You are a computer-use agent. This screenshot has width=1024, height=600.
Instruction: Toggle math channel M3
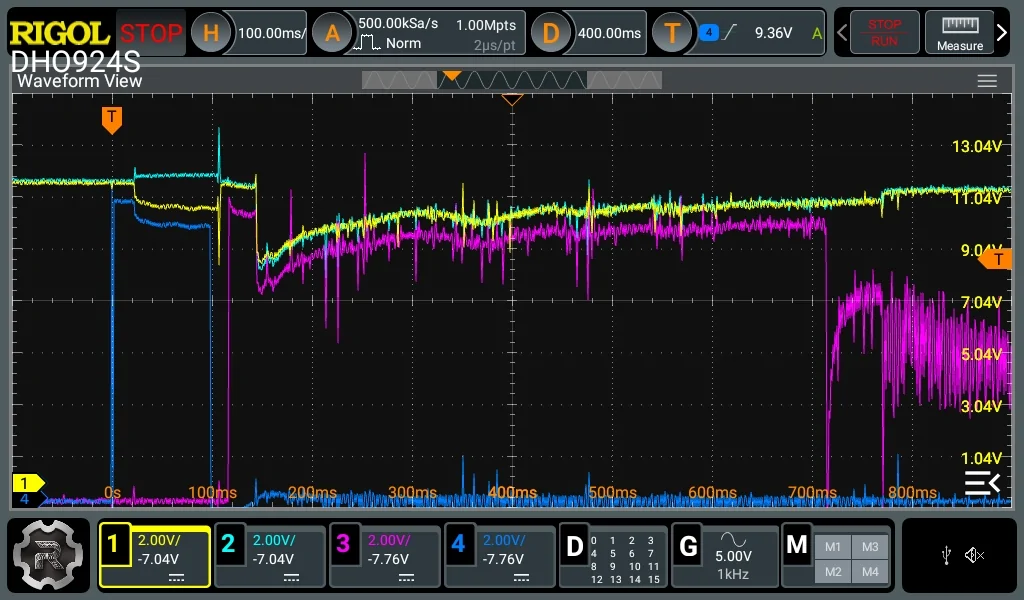tap(870, 546)
